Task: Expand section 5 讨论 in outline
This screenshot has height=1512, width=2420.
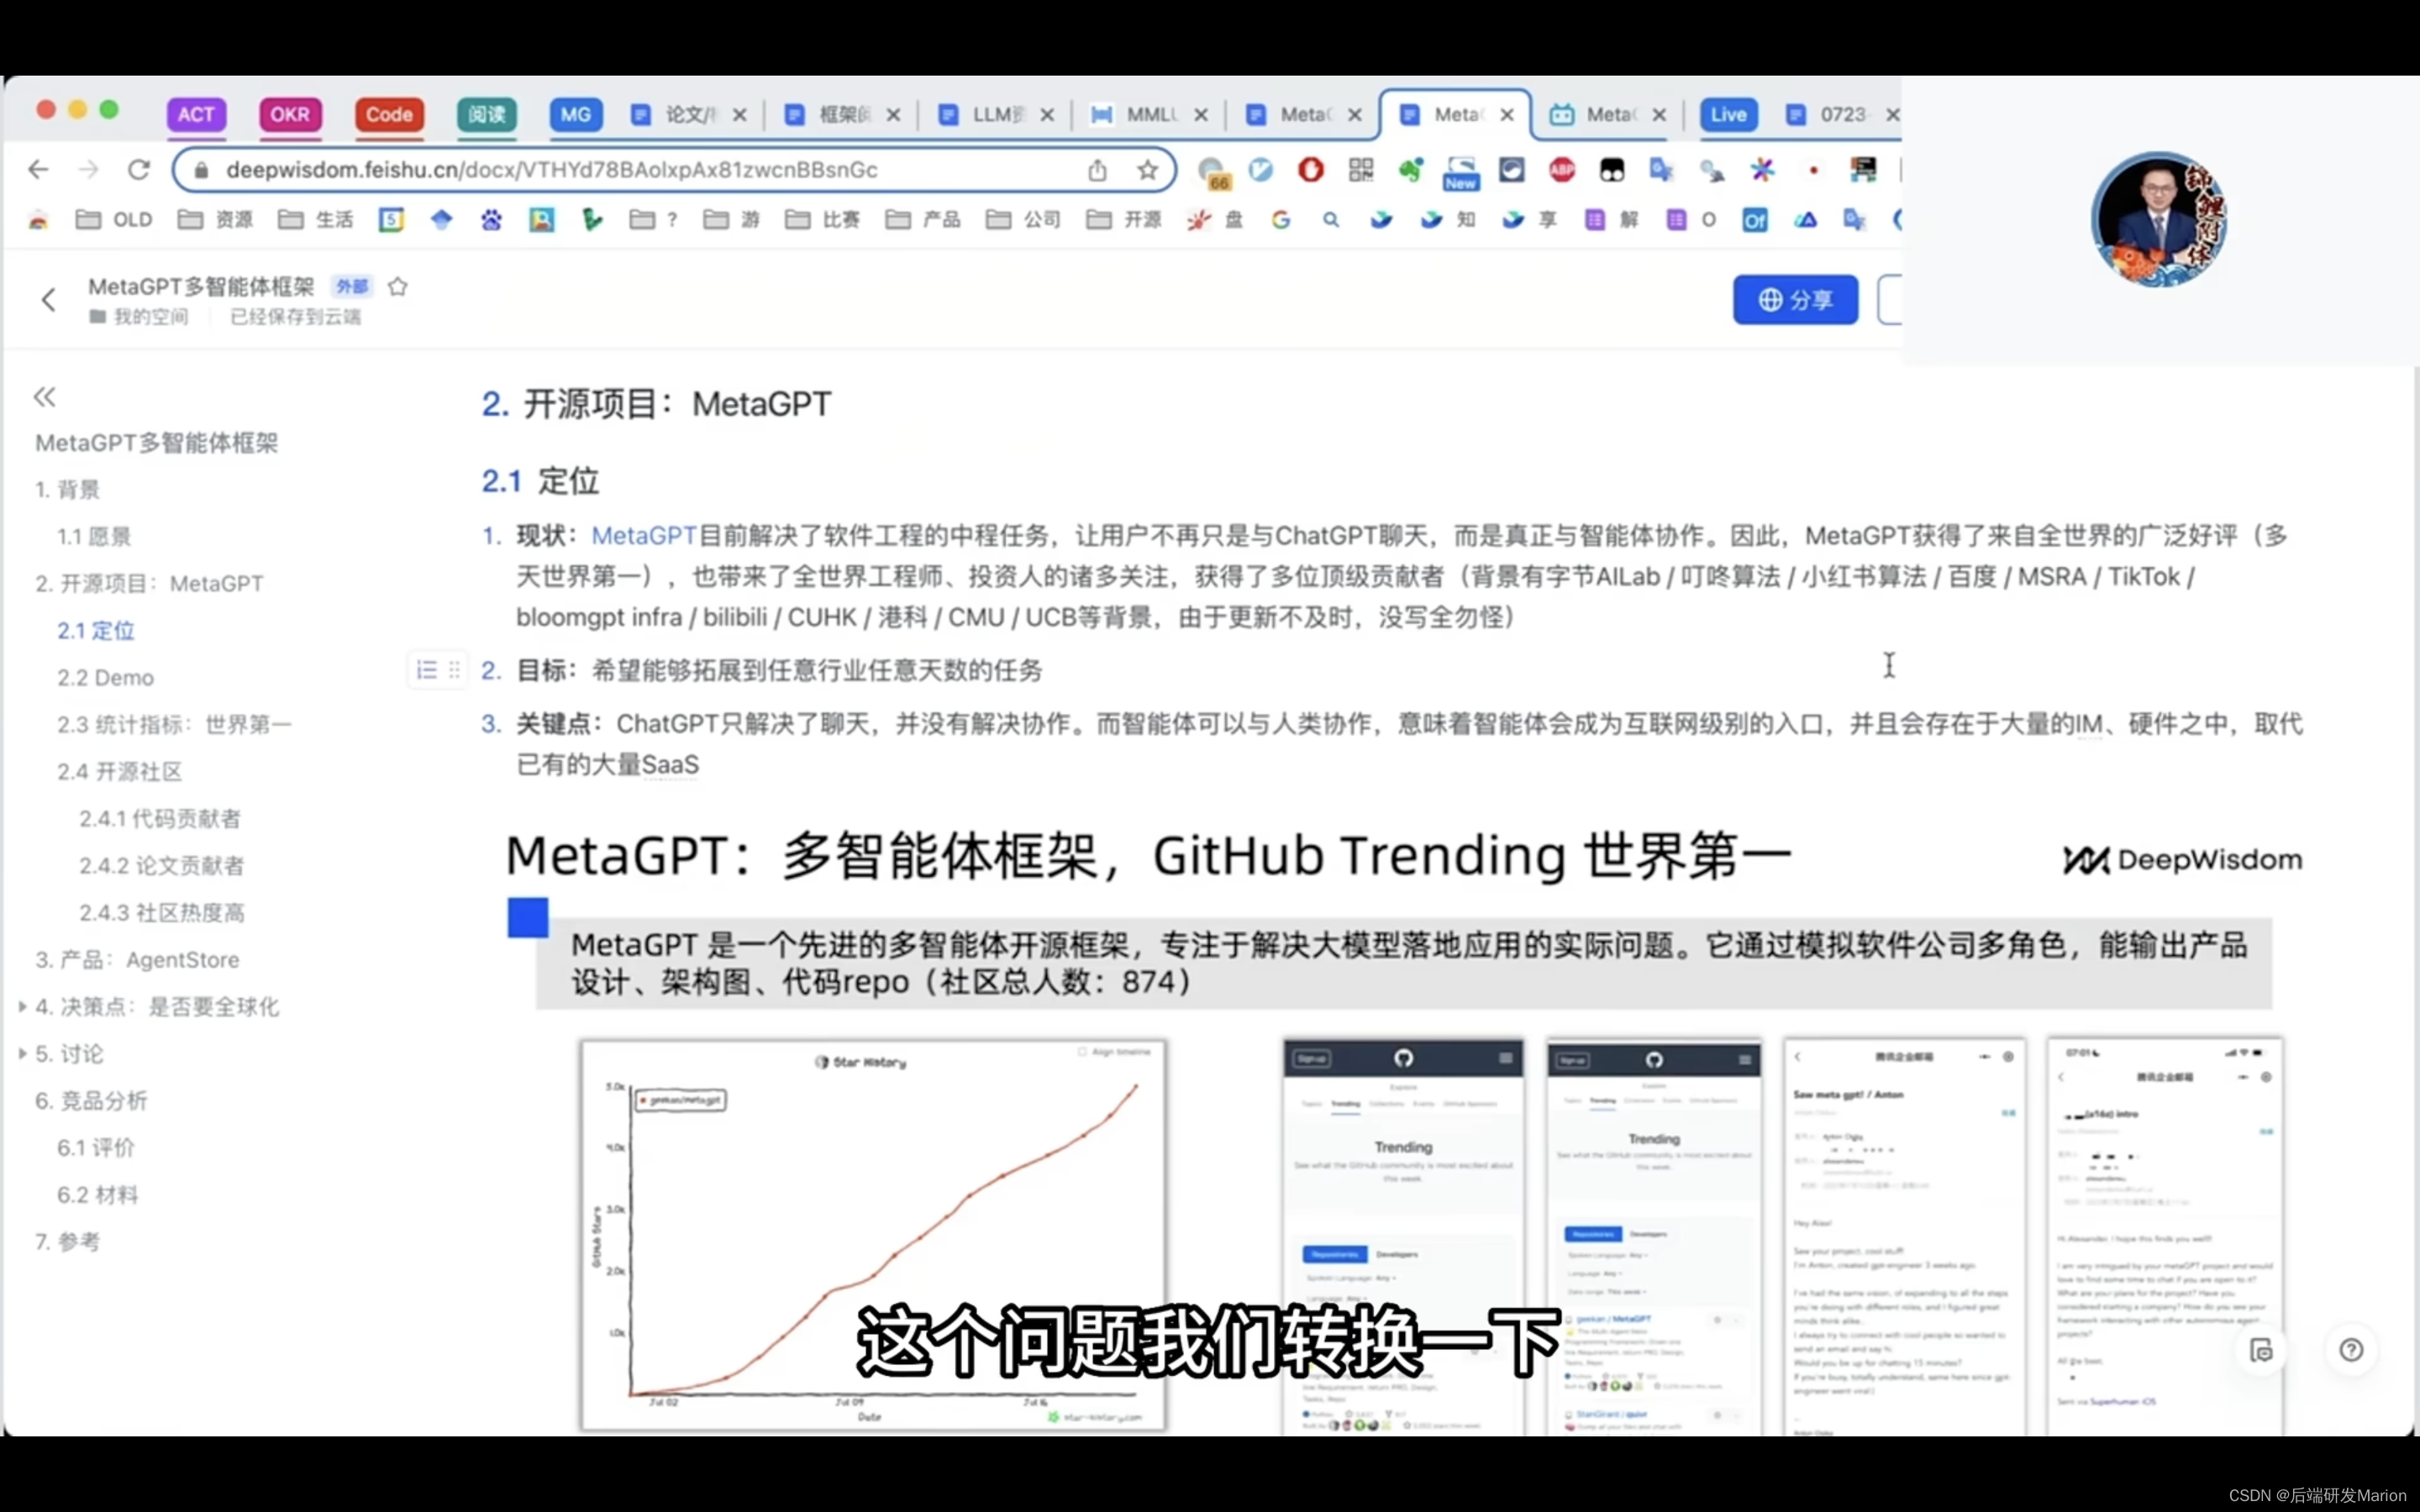Action: pyautogui.click(x=22, y=1054)
